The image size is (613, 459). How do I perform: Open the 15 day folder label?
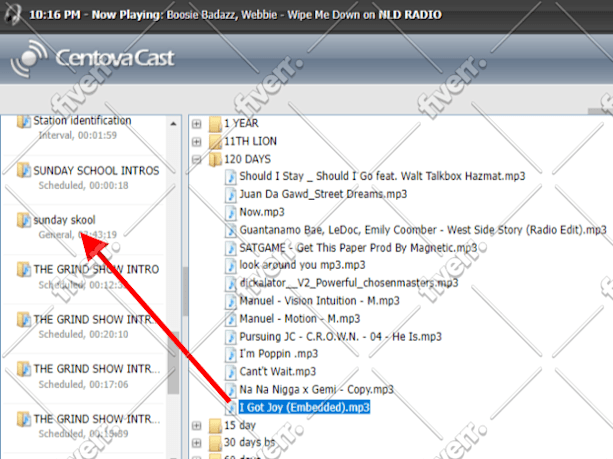[240, 425]
